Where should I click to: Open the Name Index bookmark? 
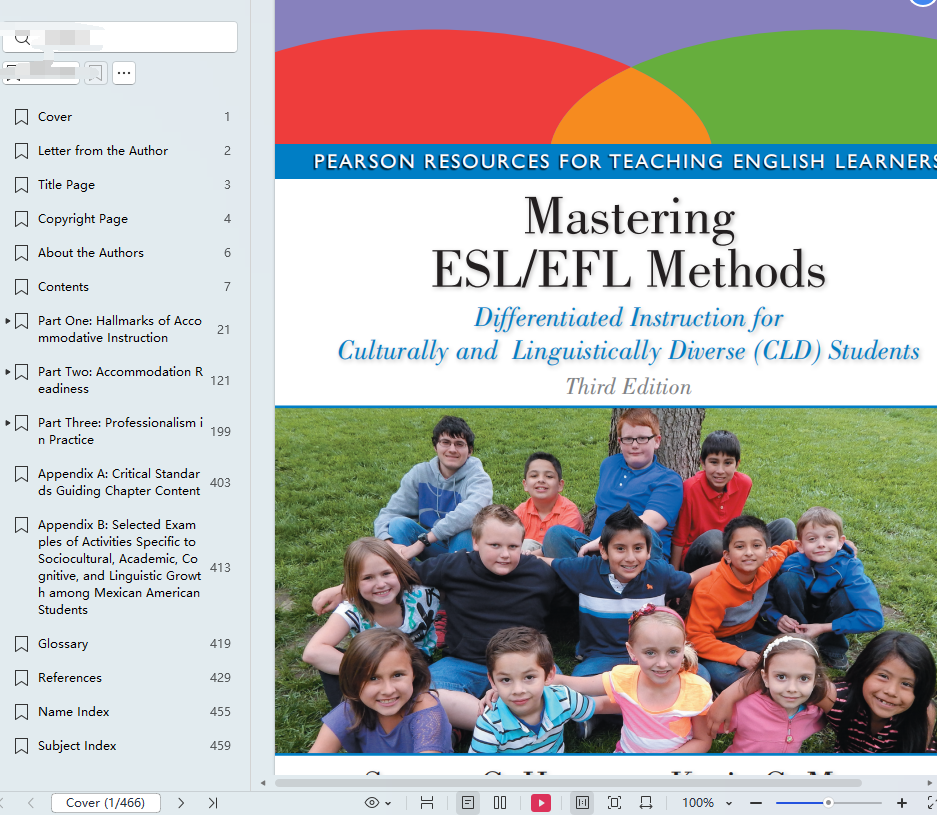(74, 712)
